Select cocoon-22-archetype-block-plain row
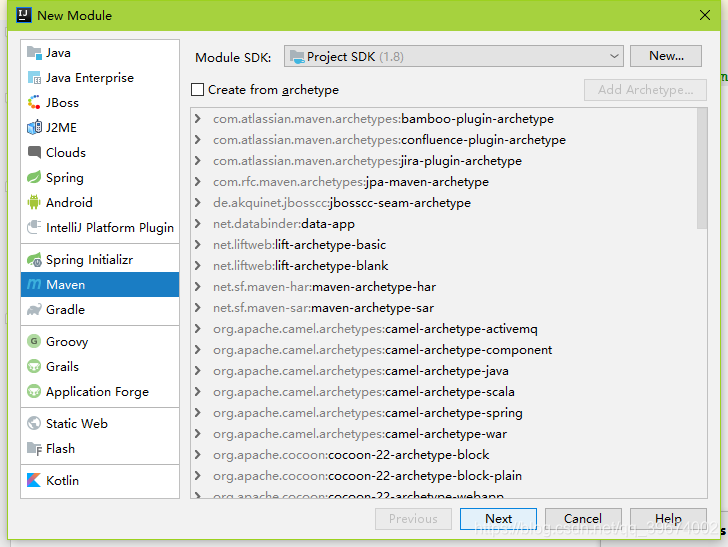The height and width of the screenshot is (547, 728). pos(443,475)
